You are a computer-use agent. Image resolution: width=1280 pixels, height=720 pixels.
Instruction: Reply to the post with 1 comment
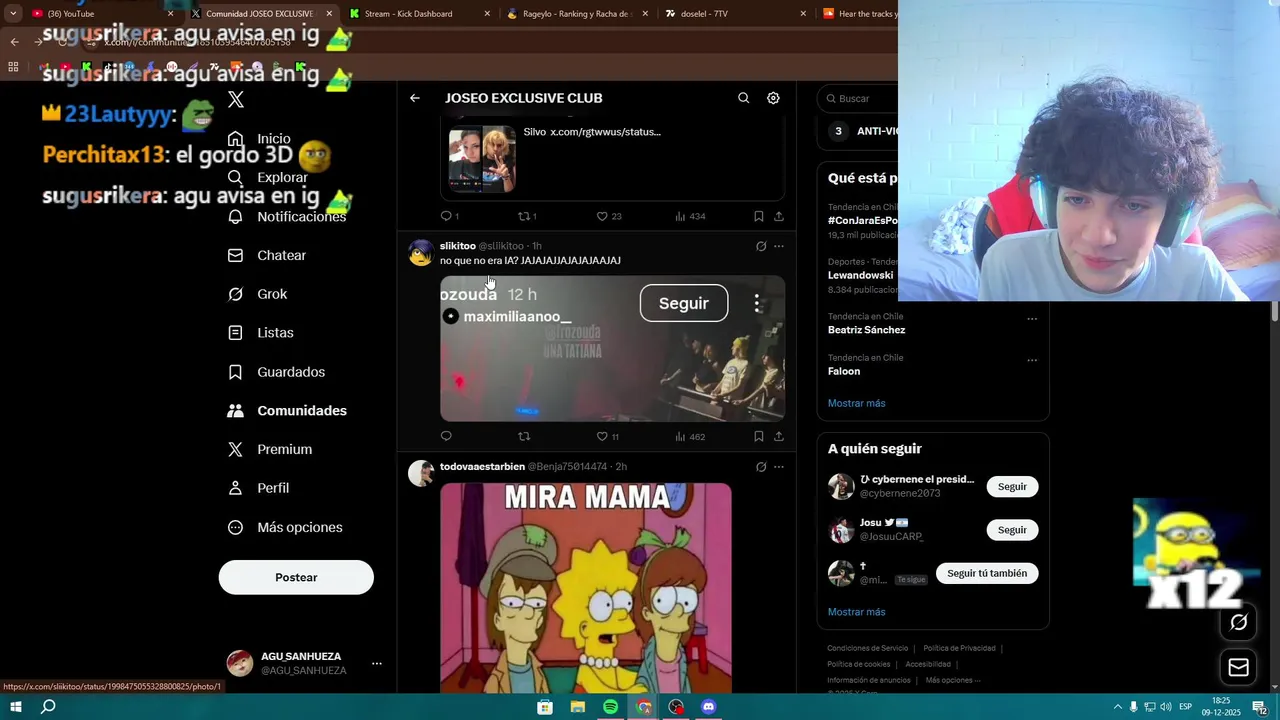click(x=450, y=216)
